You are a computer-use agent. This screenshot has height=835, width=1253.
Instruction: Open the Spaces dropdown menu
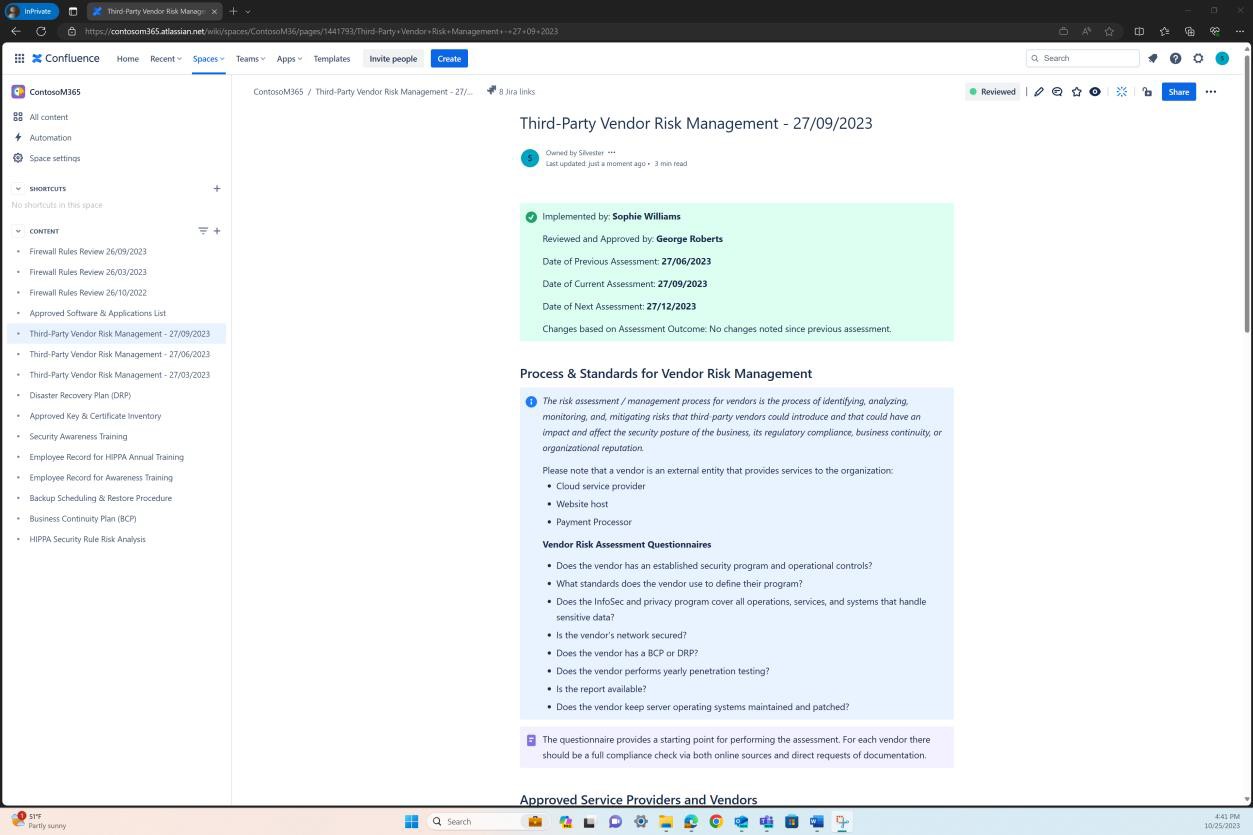click(206, 58)
